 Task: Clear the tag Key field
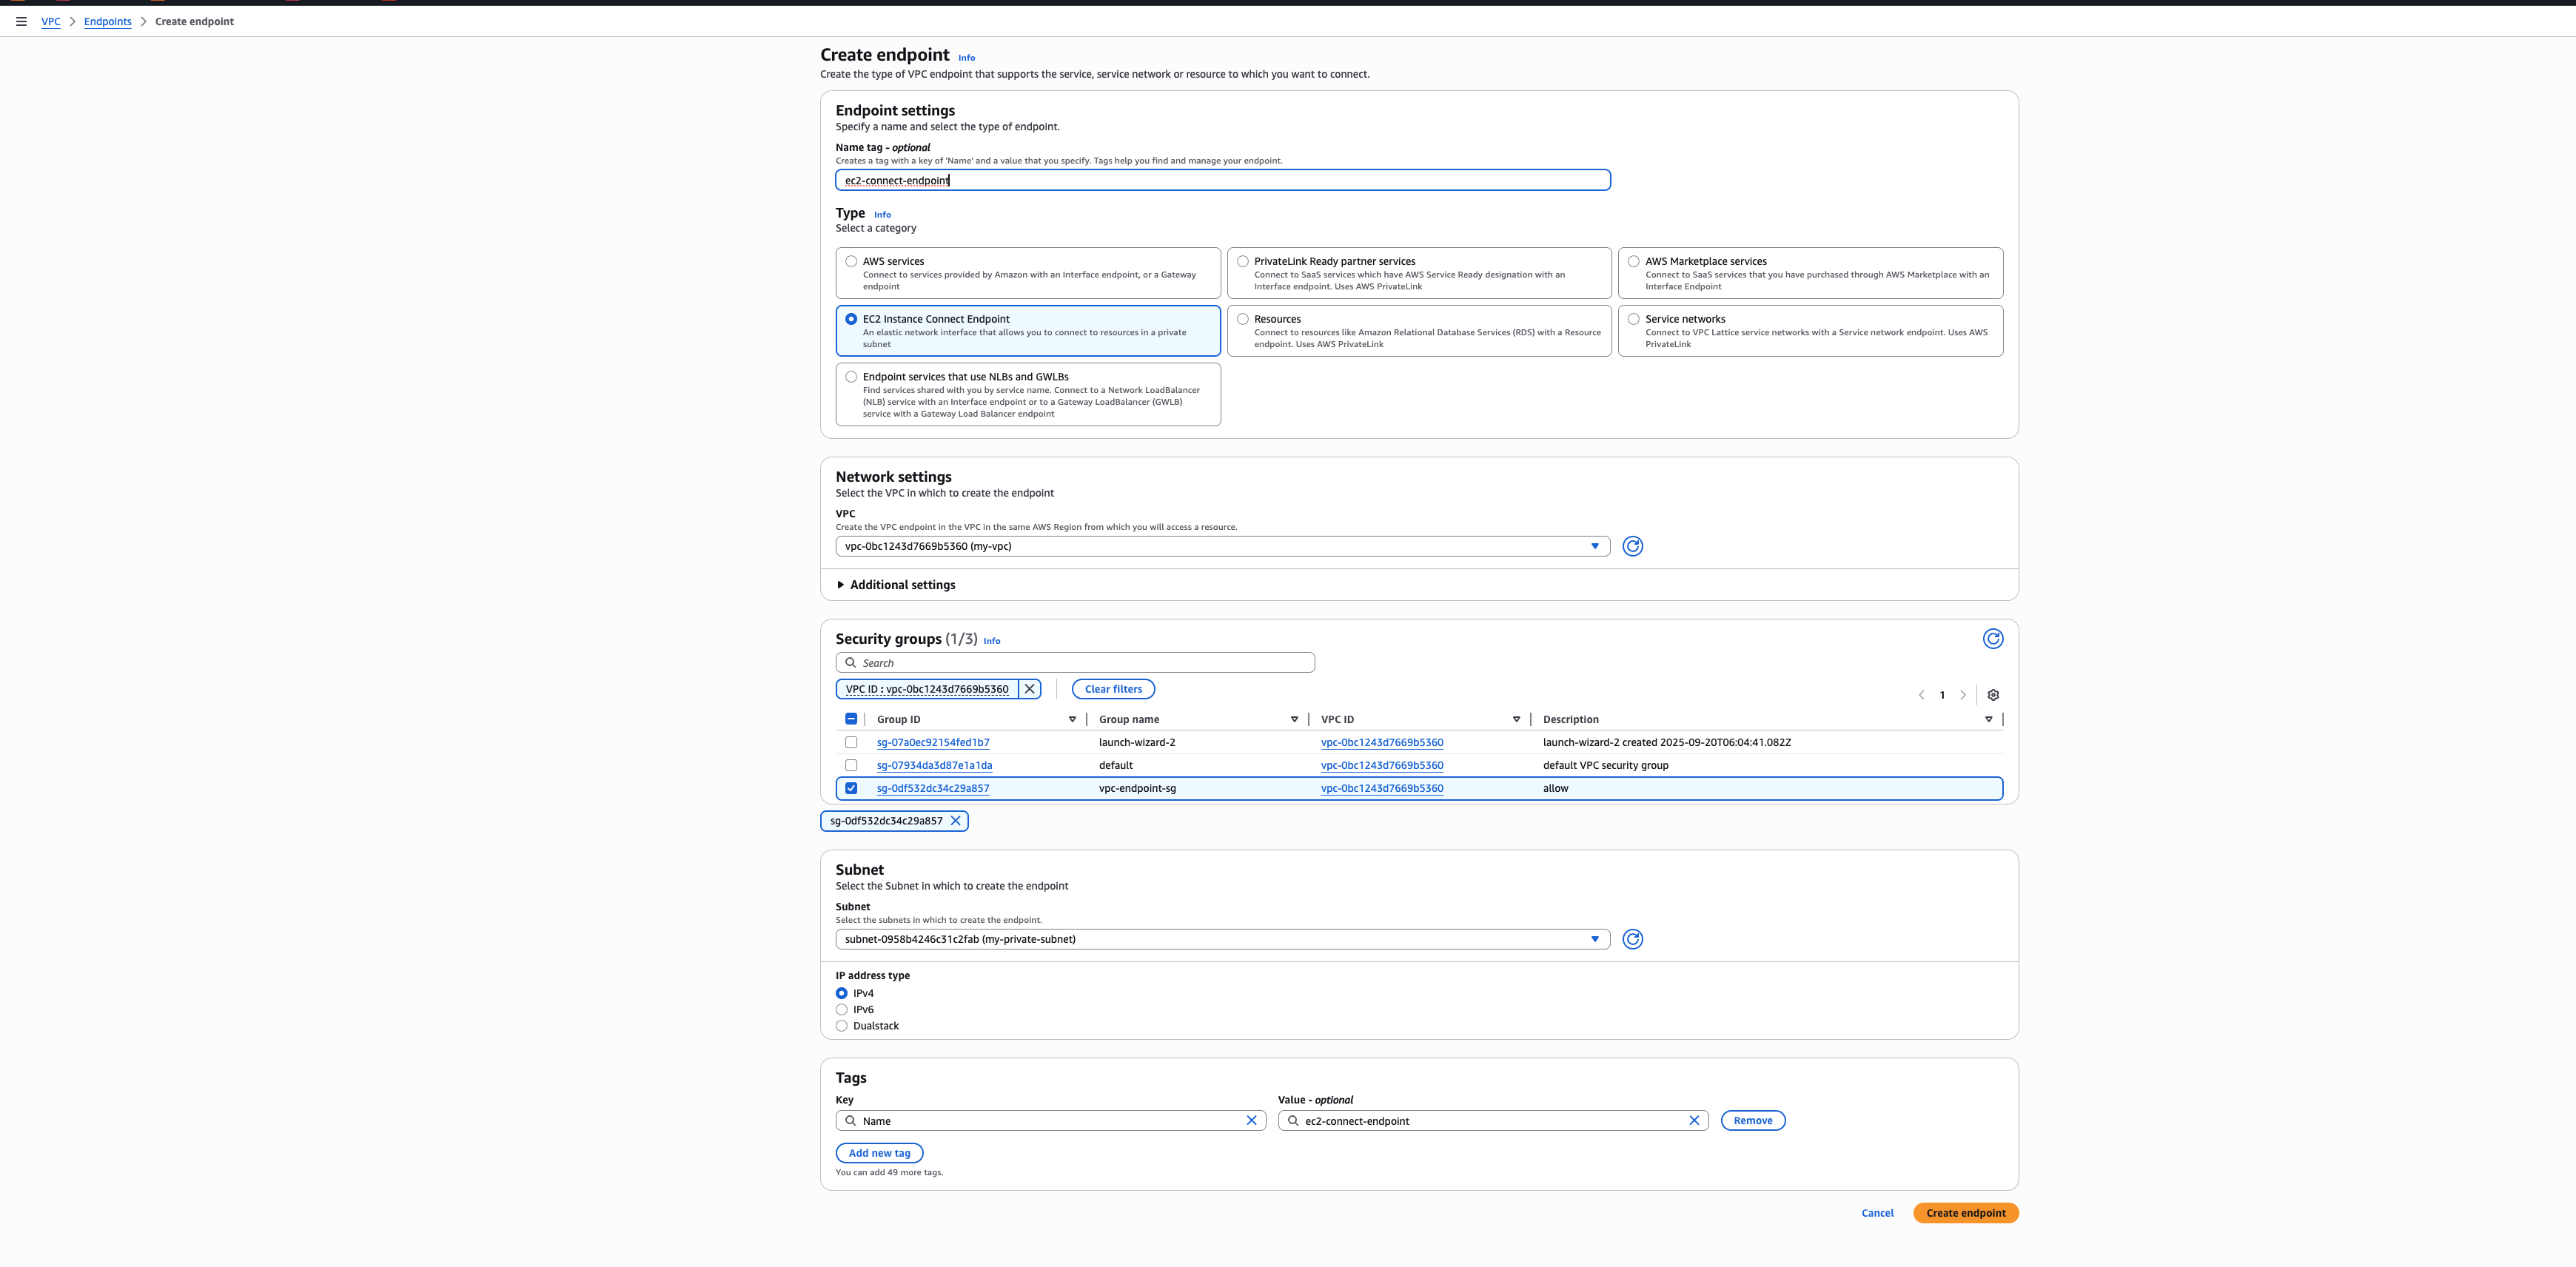(1250, 1121)
